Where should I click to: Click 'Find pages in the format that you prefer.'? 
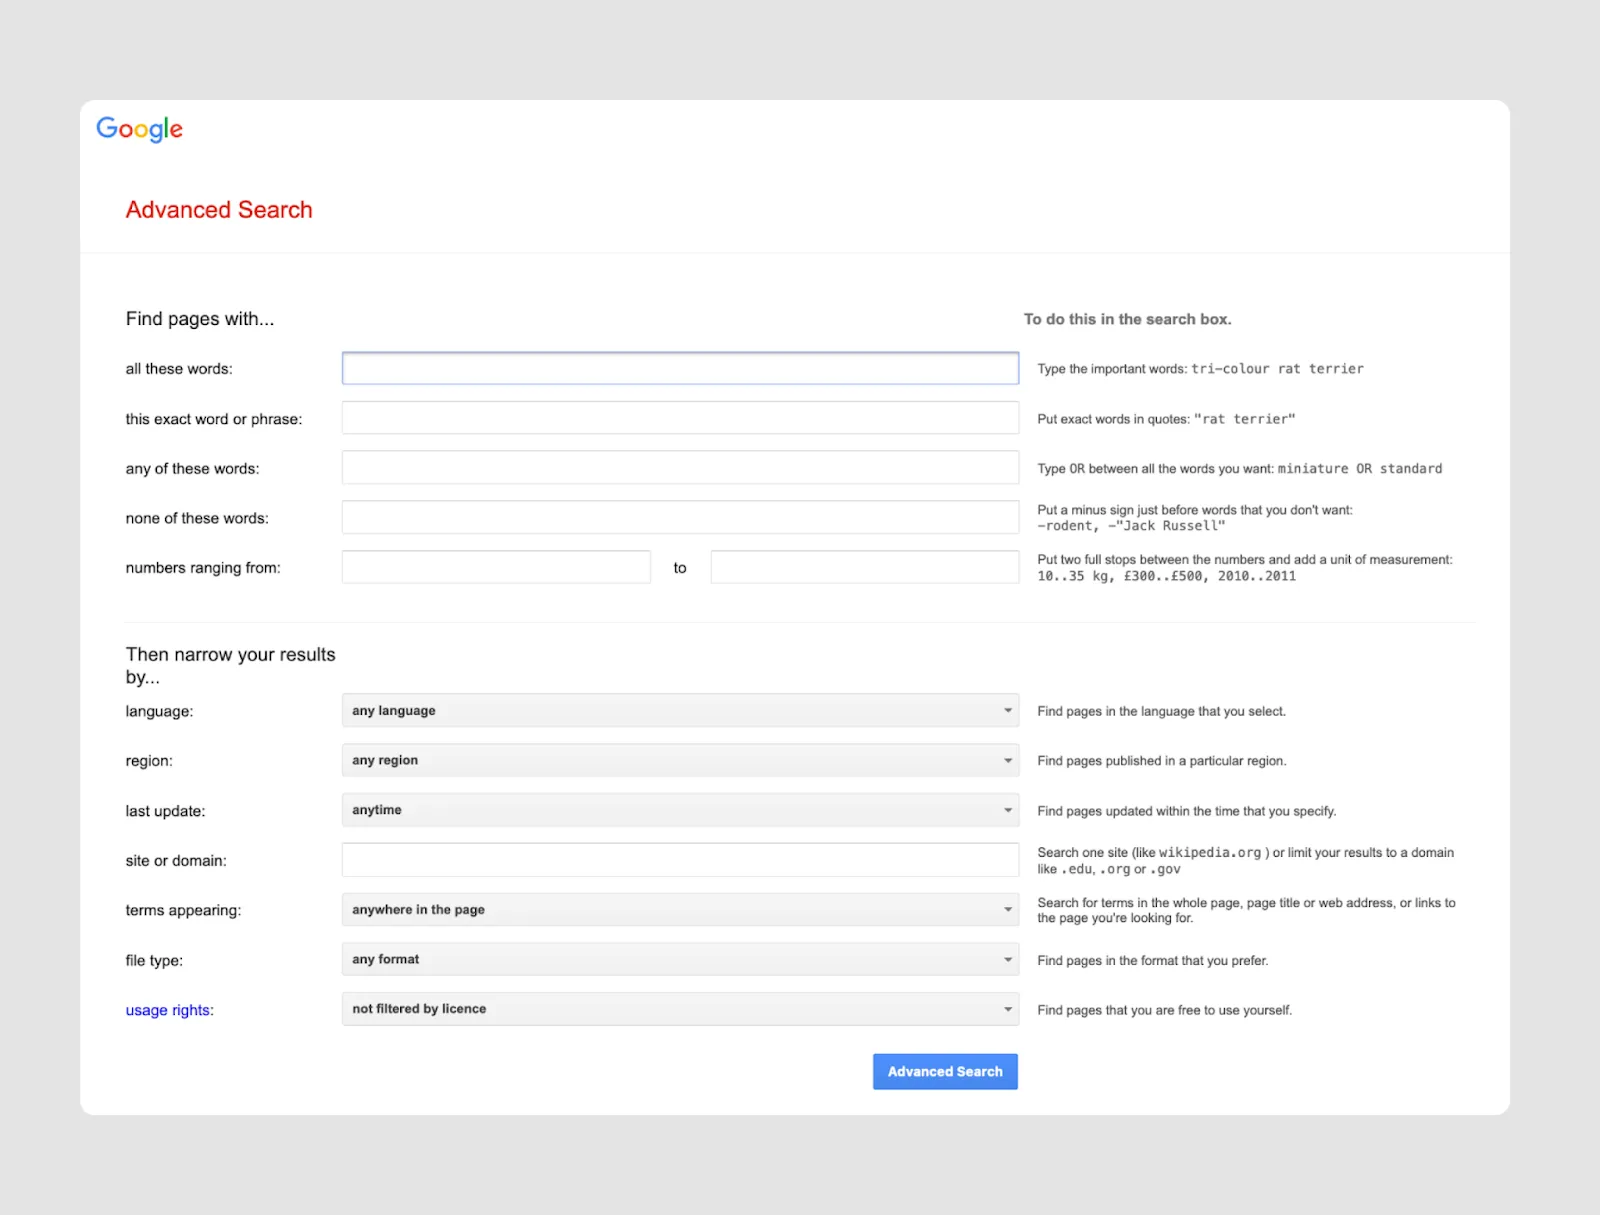(1153, 960)
